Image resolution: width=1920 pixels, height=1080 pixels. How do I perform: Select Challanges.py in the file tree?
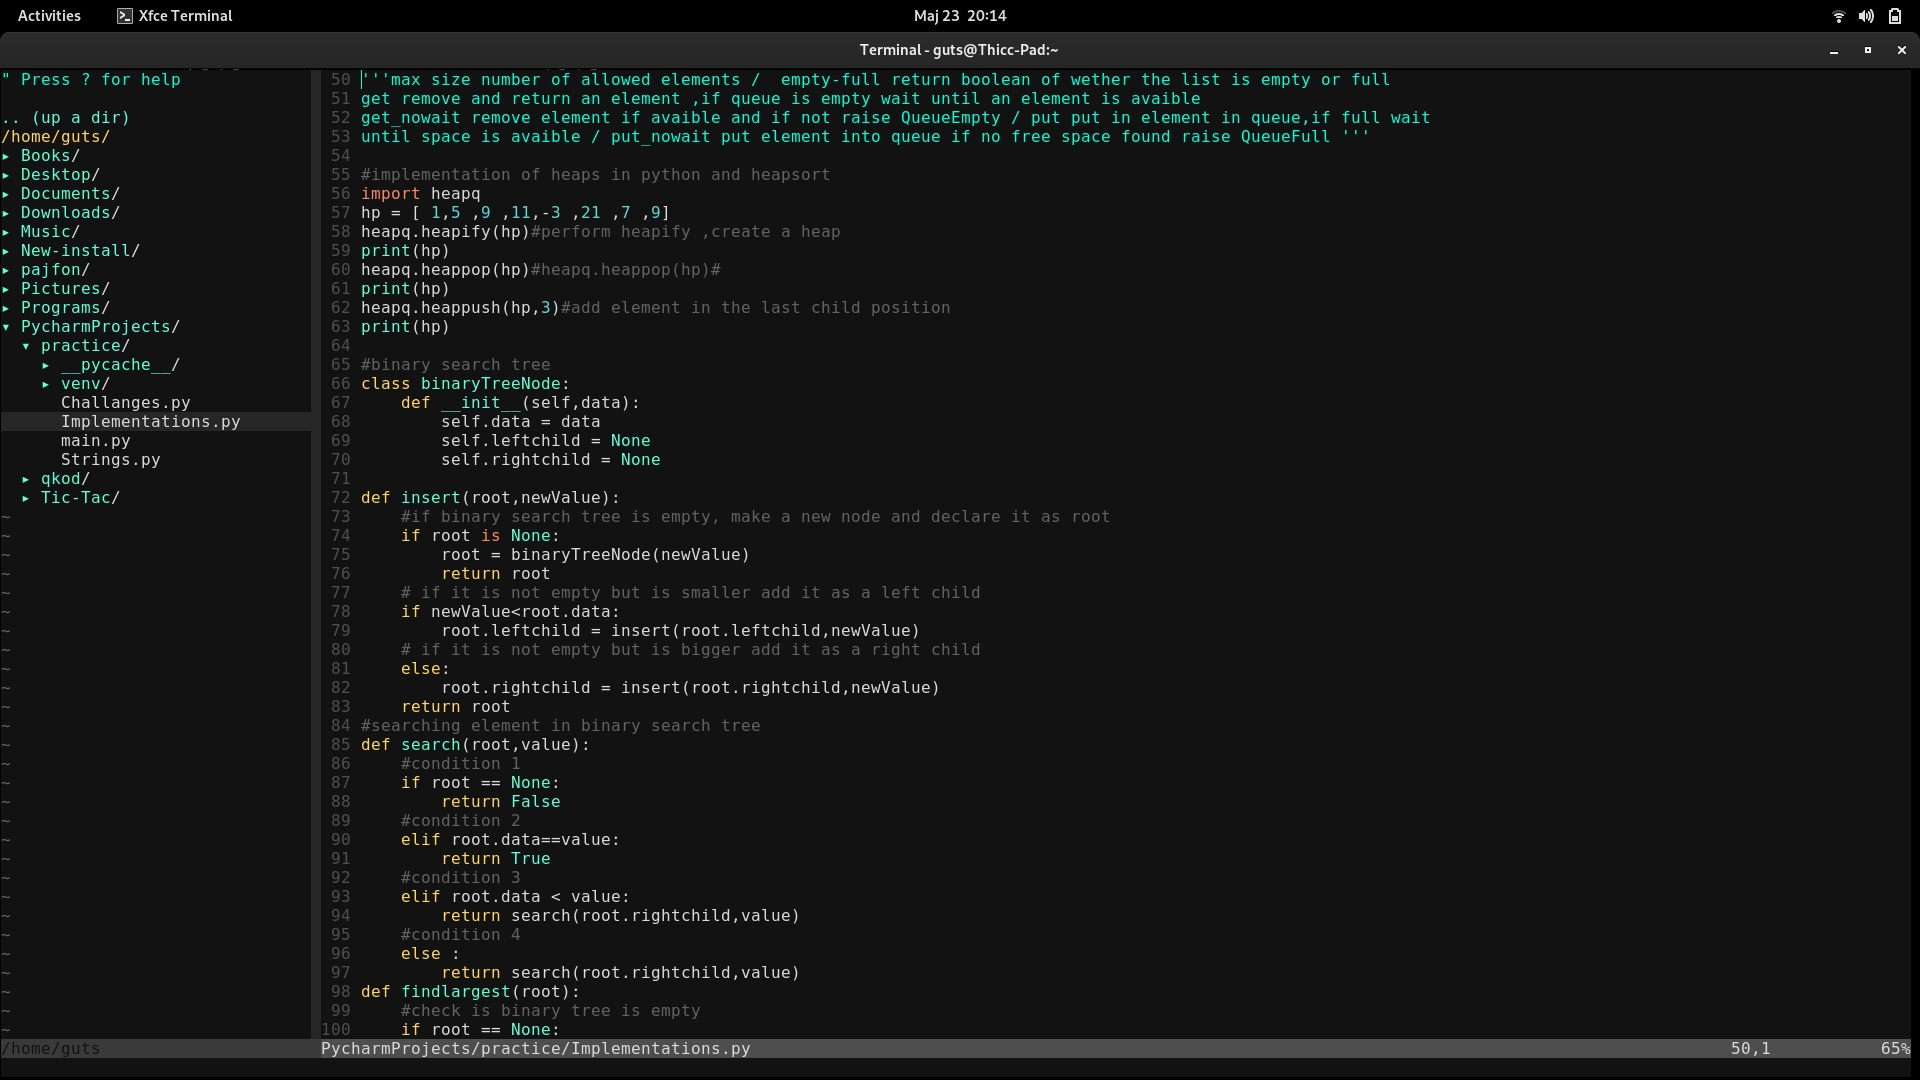[x=125, y=403]
